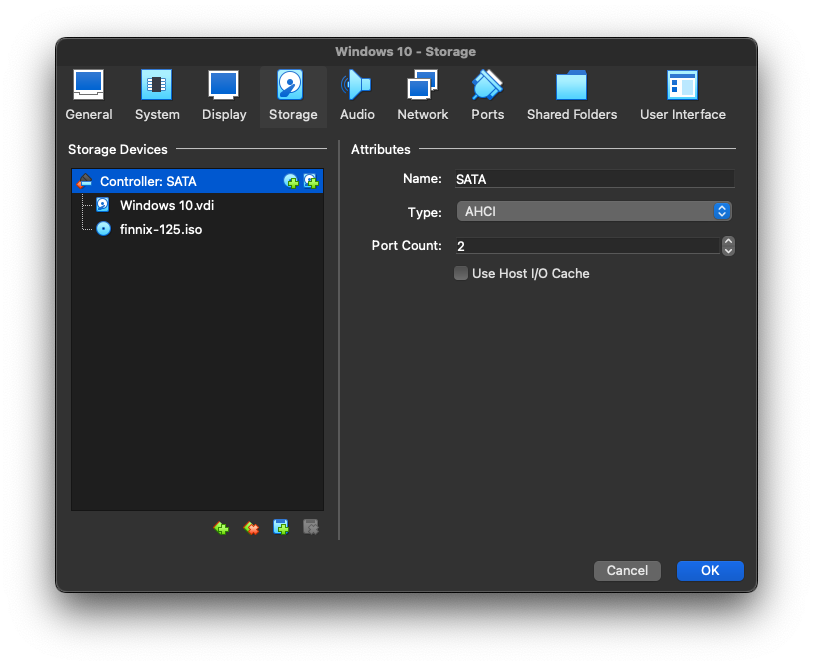Add optical drive to SATA controller
The height and width of the screenshot is (666, 813).
pyautogui.click(x=291, y=181)
